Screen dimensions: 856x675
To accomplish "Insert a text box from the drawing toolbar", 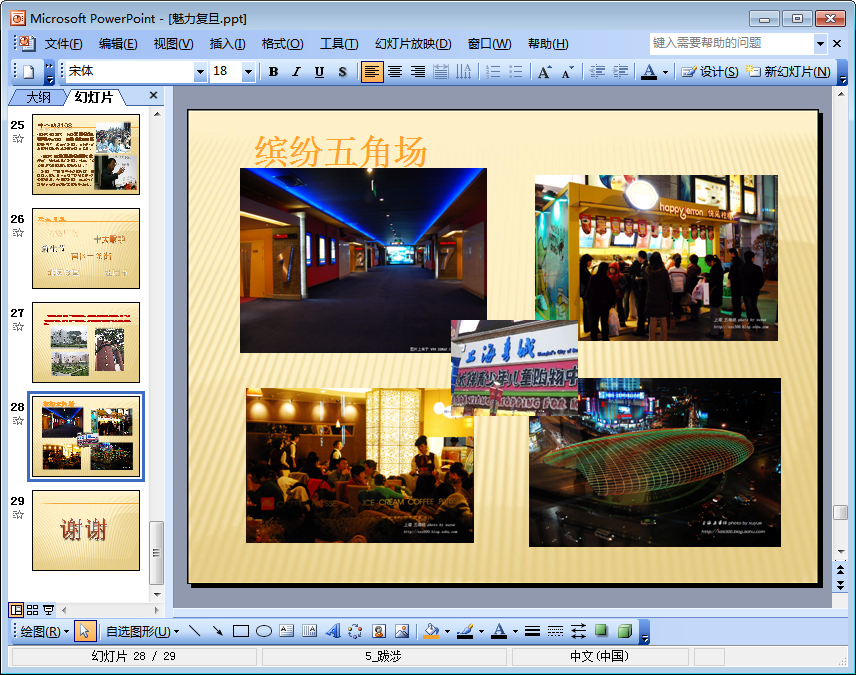I will click(286, 631).
